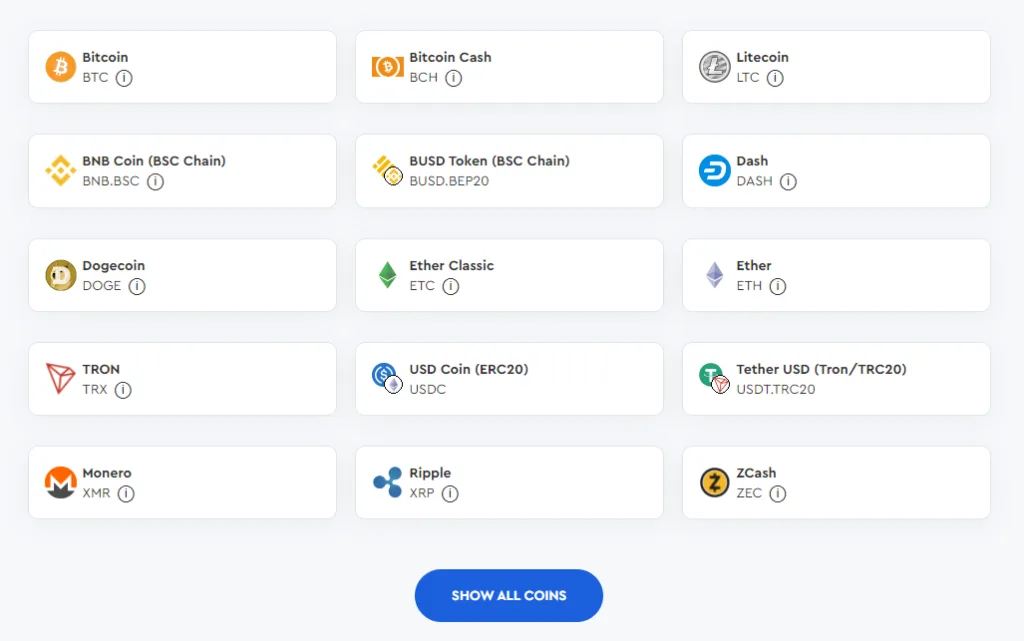The width and height of the screenshot is (1024, 641).
Task: Select the Ripple coin name
Action: click(x=430, y=473)
